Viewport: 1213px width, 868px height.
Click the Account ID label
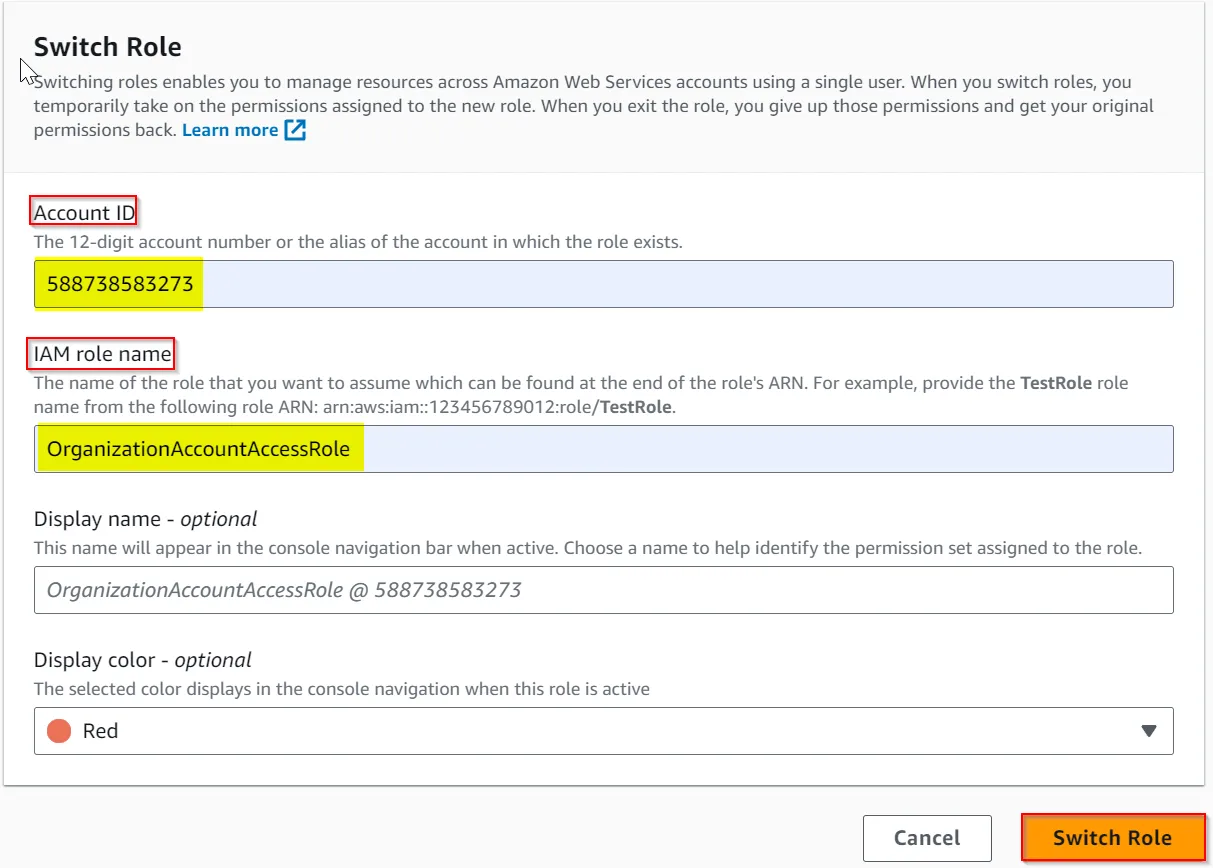coord(85,212)
